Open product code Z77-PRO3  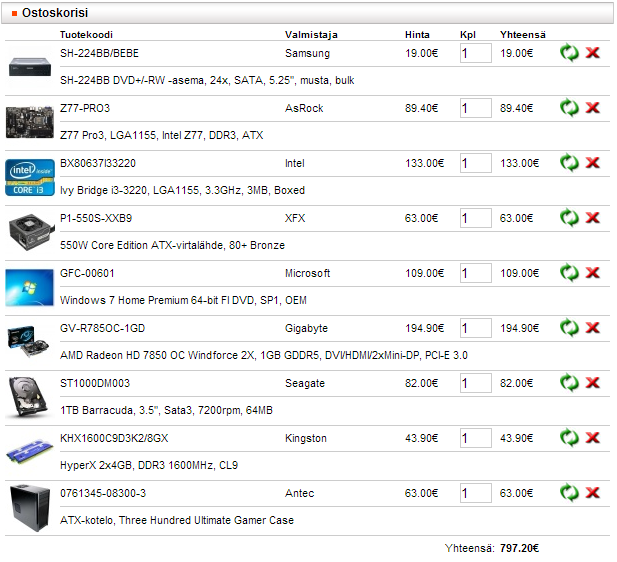pyautogui.click(x=85, y=108)
